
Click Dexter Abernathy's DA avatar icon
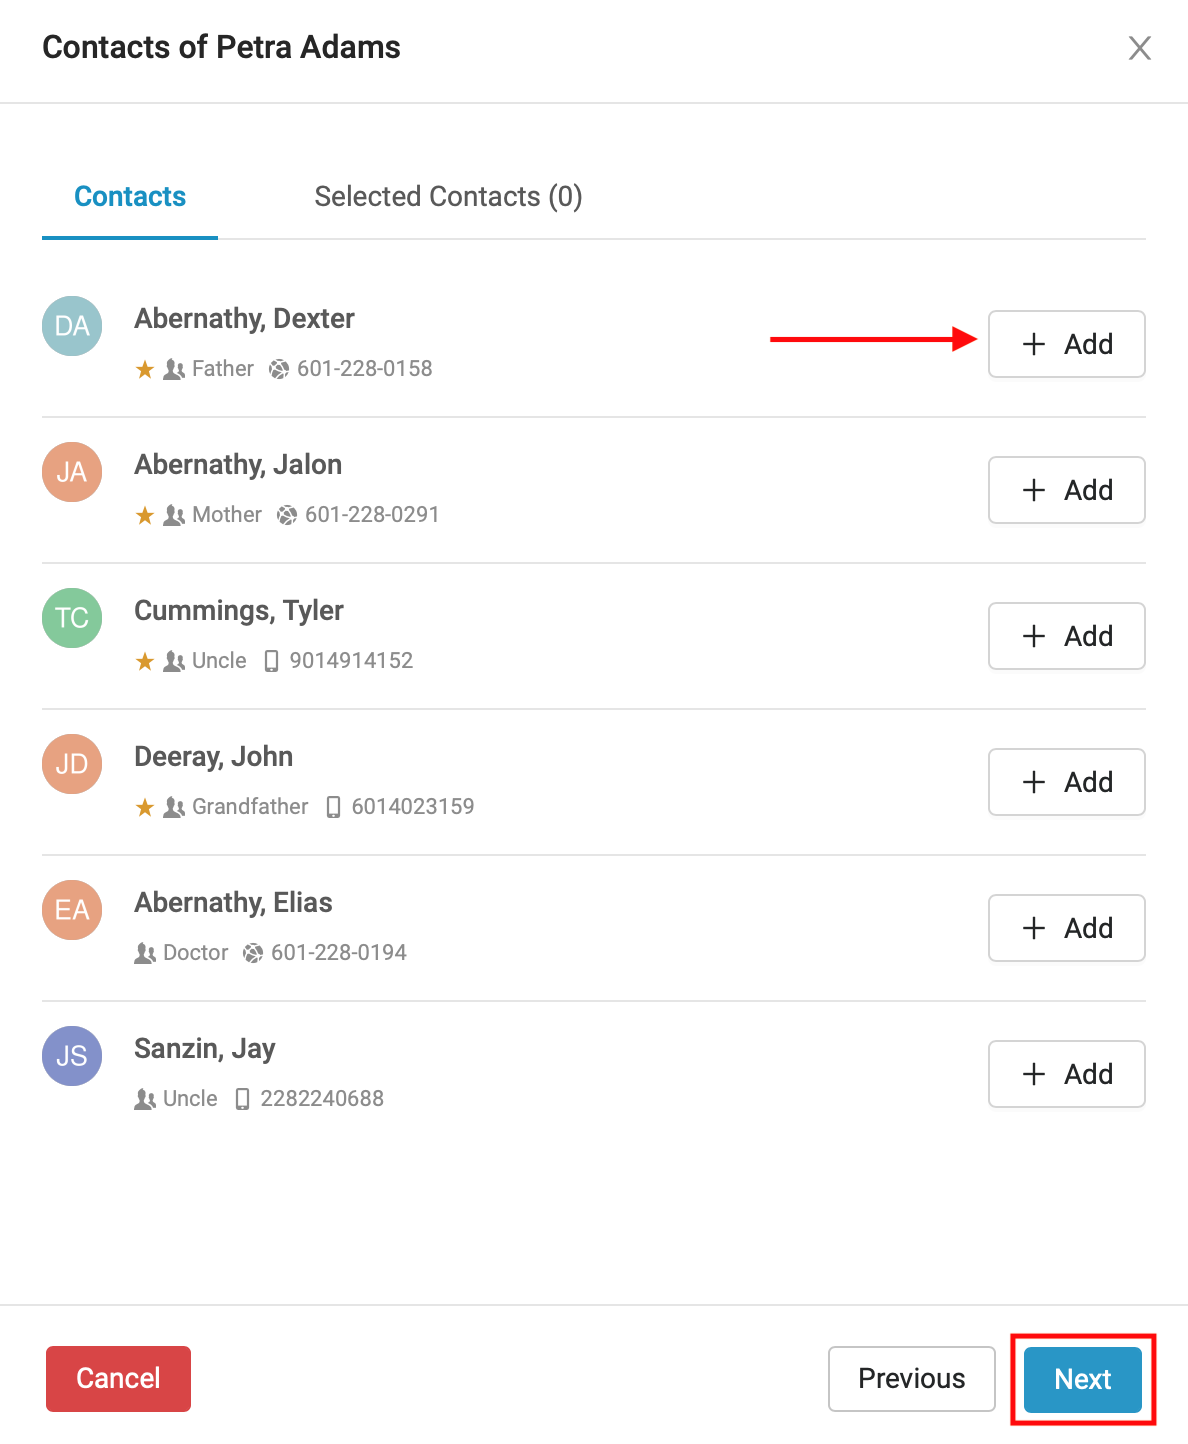72,326
